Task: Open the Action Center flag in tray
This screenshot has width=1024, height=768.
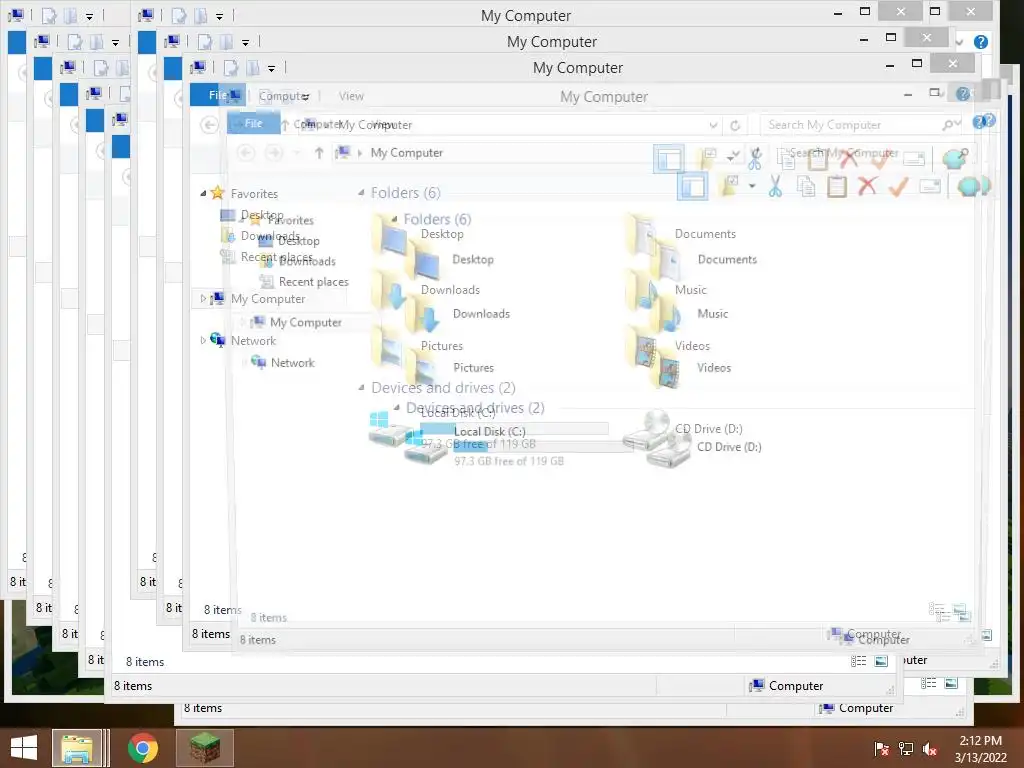Action: pyautogui.click(x=881, y=749)
